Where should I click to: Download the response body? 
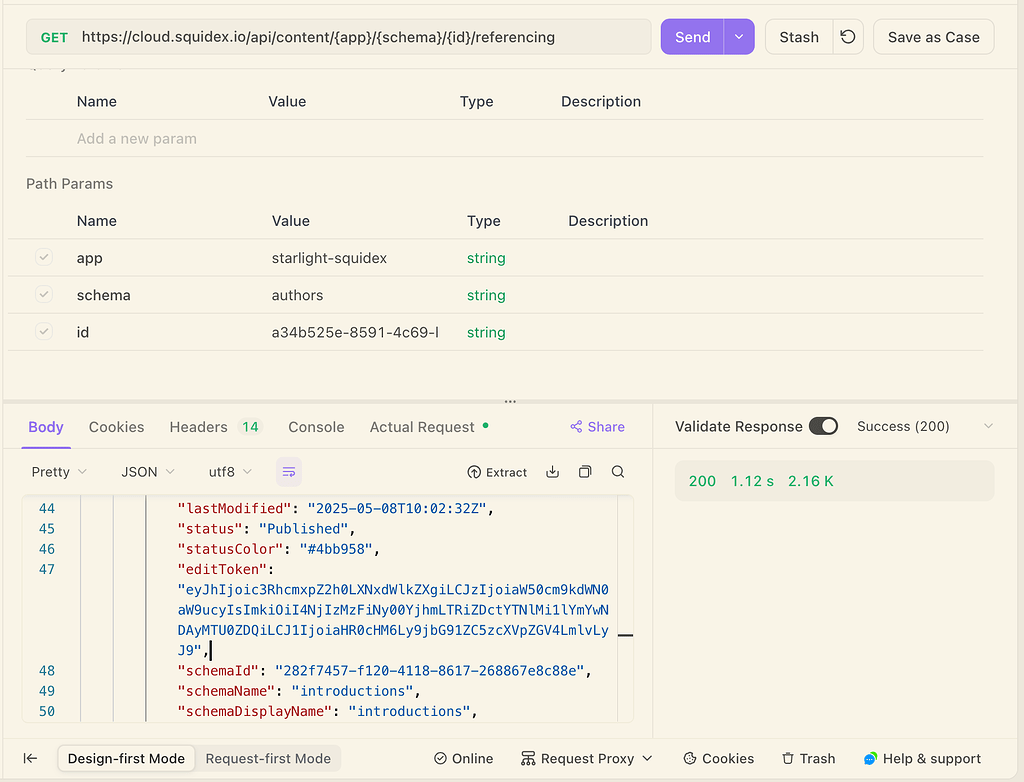[x=552, y=471]
